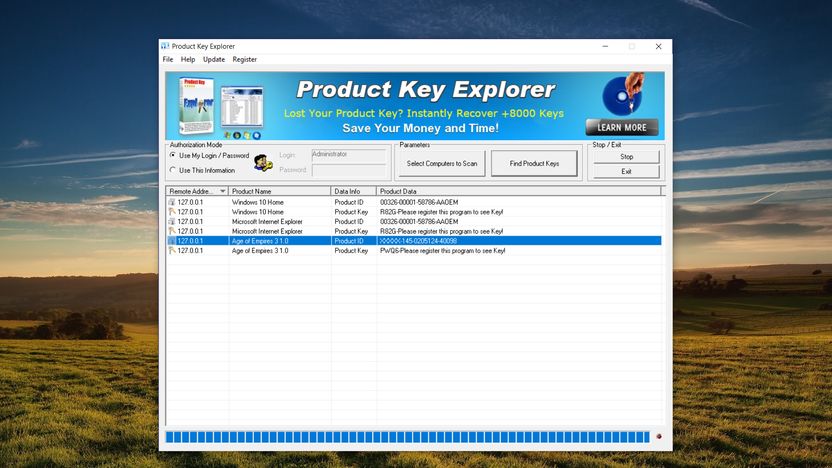Click the Password input field
Screen dimensions: 832x468
point(349,170)
